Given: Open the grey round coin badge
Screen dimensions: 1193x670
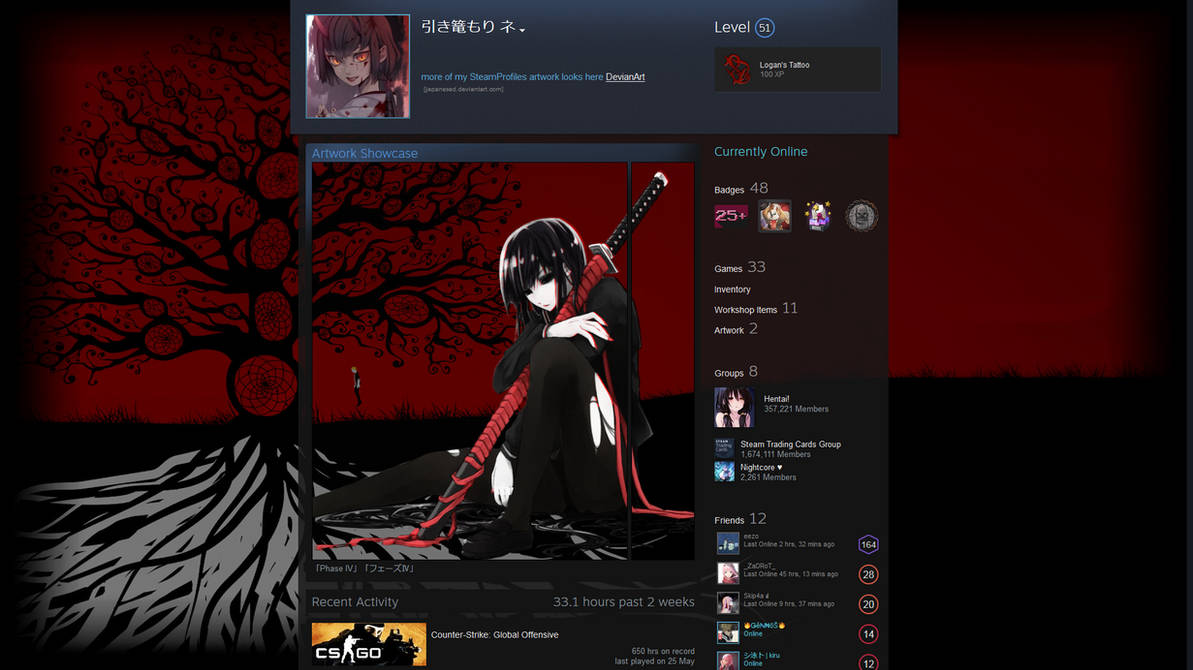Looking at the screenshot, I should 861,216.
